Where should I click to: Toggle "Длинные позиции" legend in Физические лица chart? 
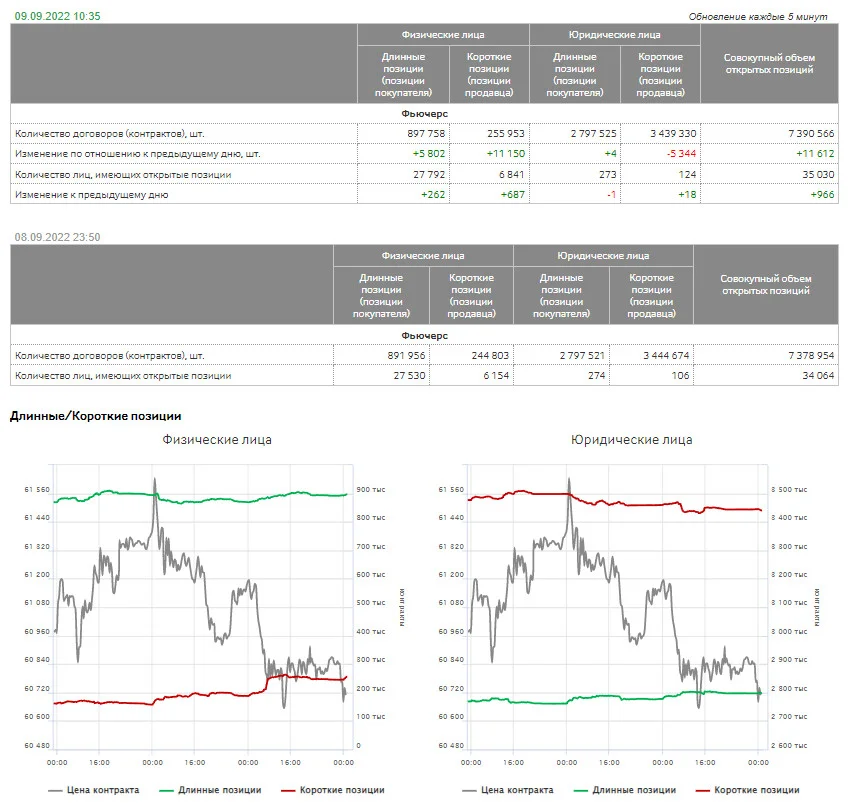pos(211,790)
